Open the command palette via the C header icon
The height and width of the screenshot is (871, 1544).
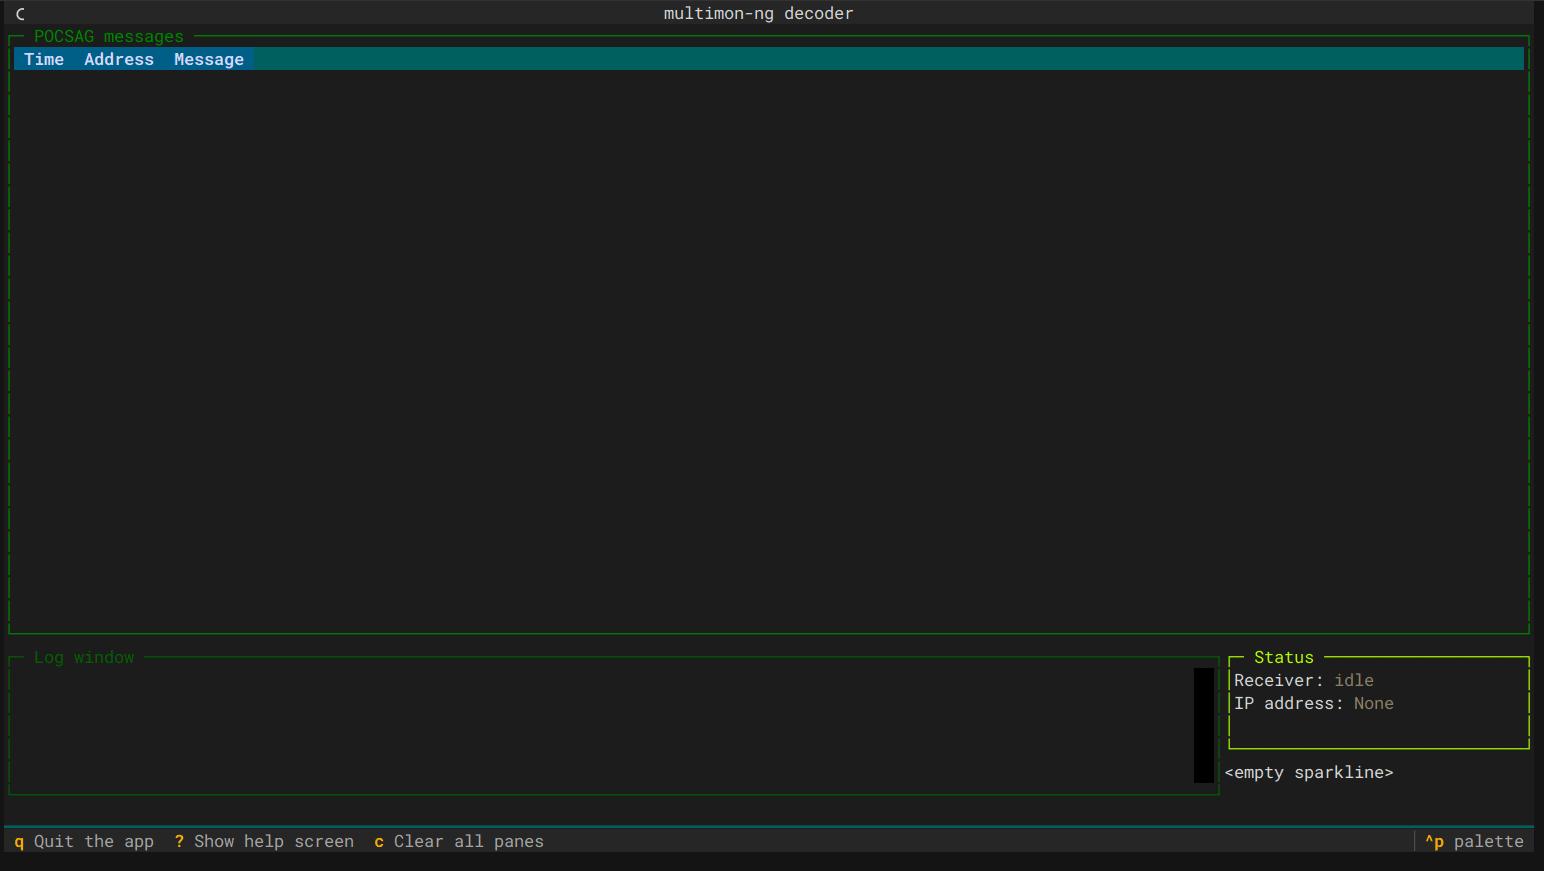18,13
